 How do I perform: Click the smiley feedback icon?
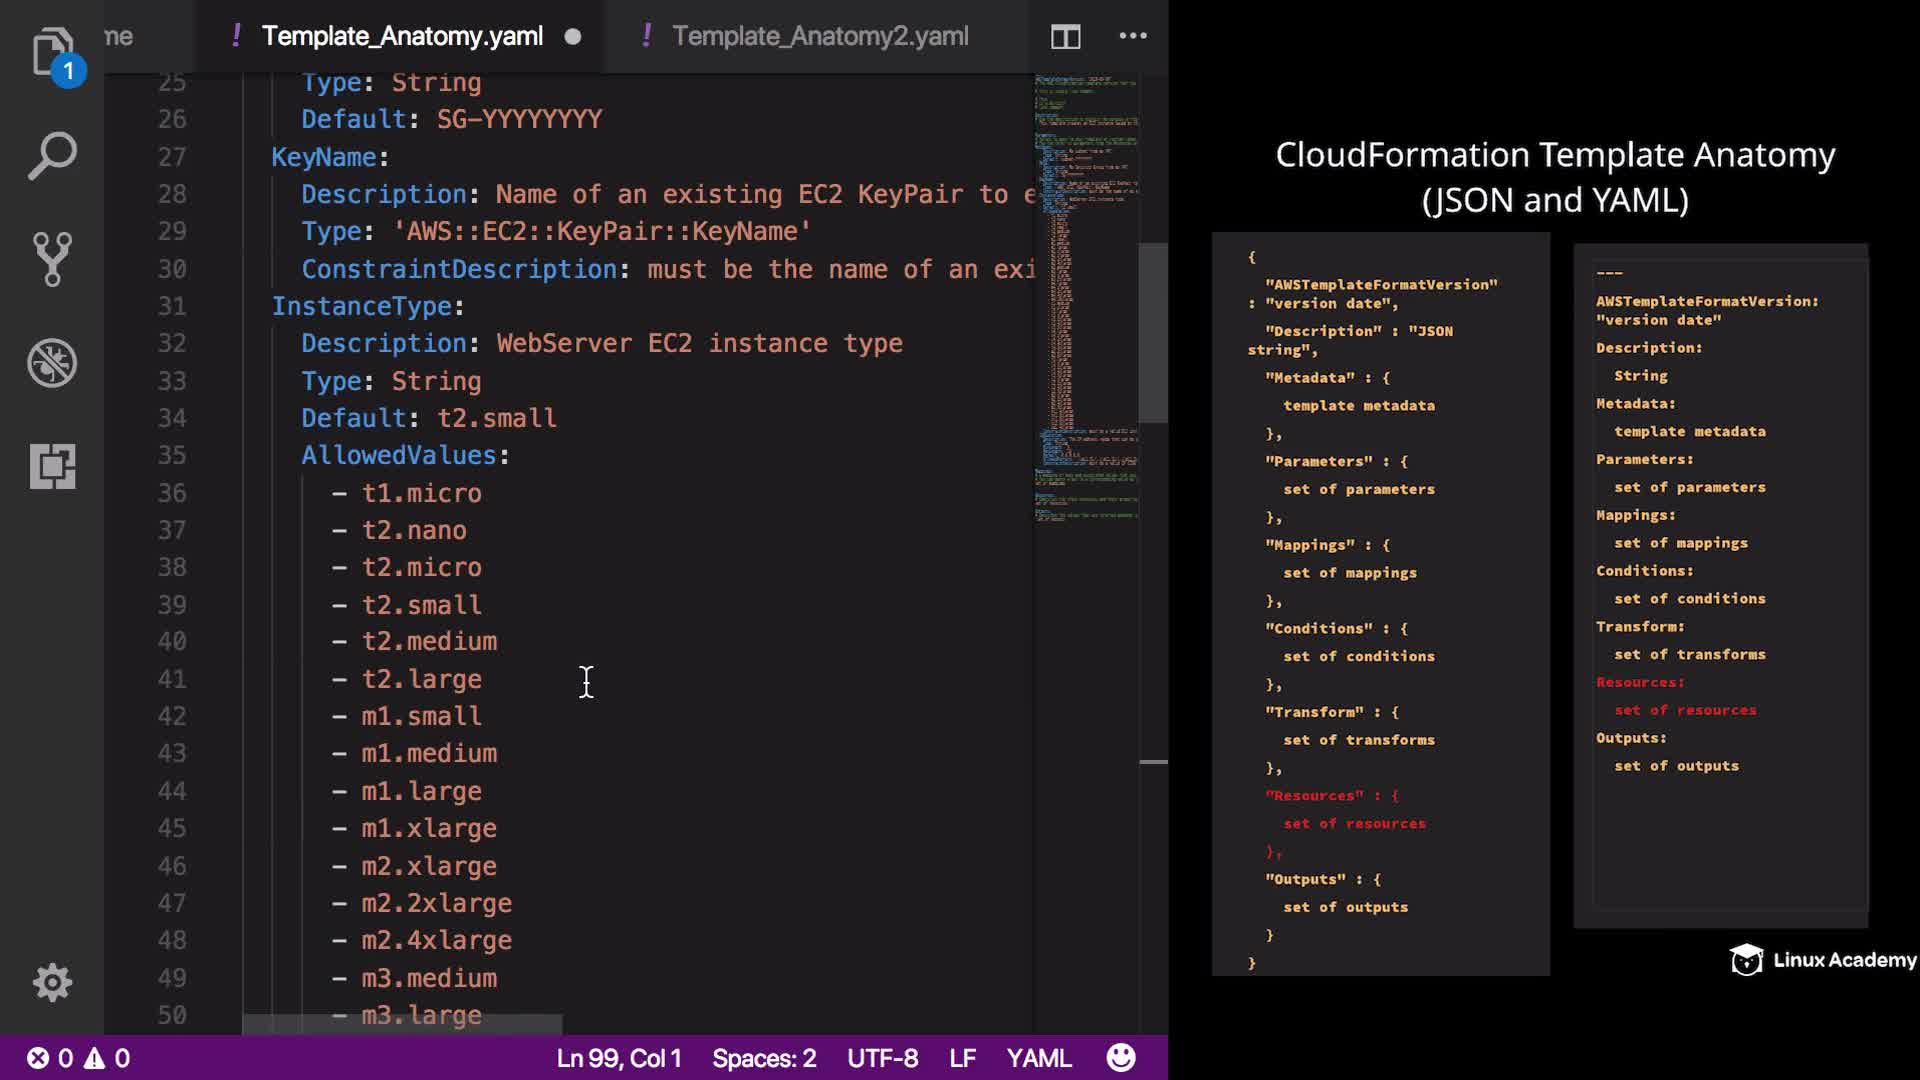(x=1121, y=1058)
